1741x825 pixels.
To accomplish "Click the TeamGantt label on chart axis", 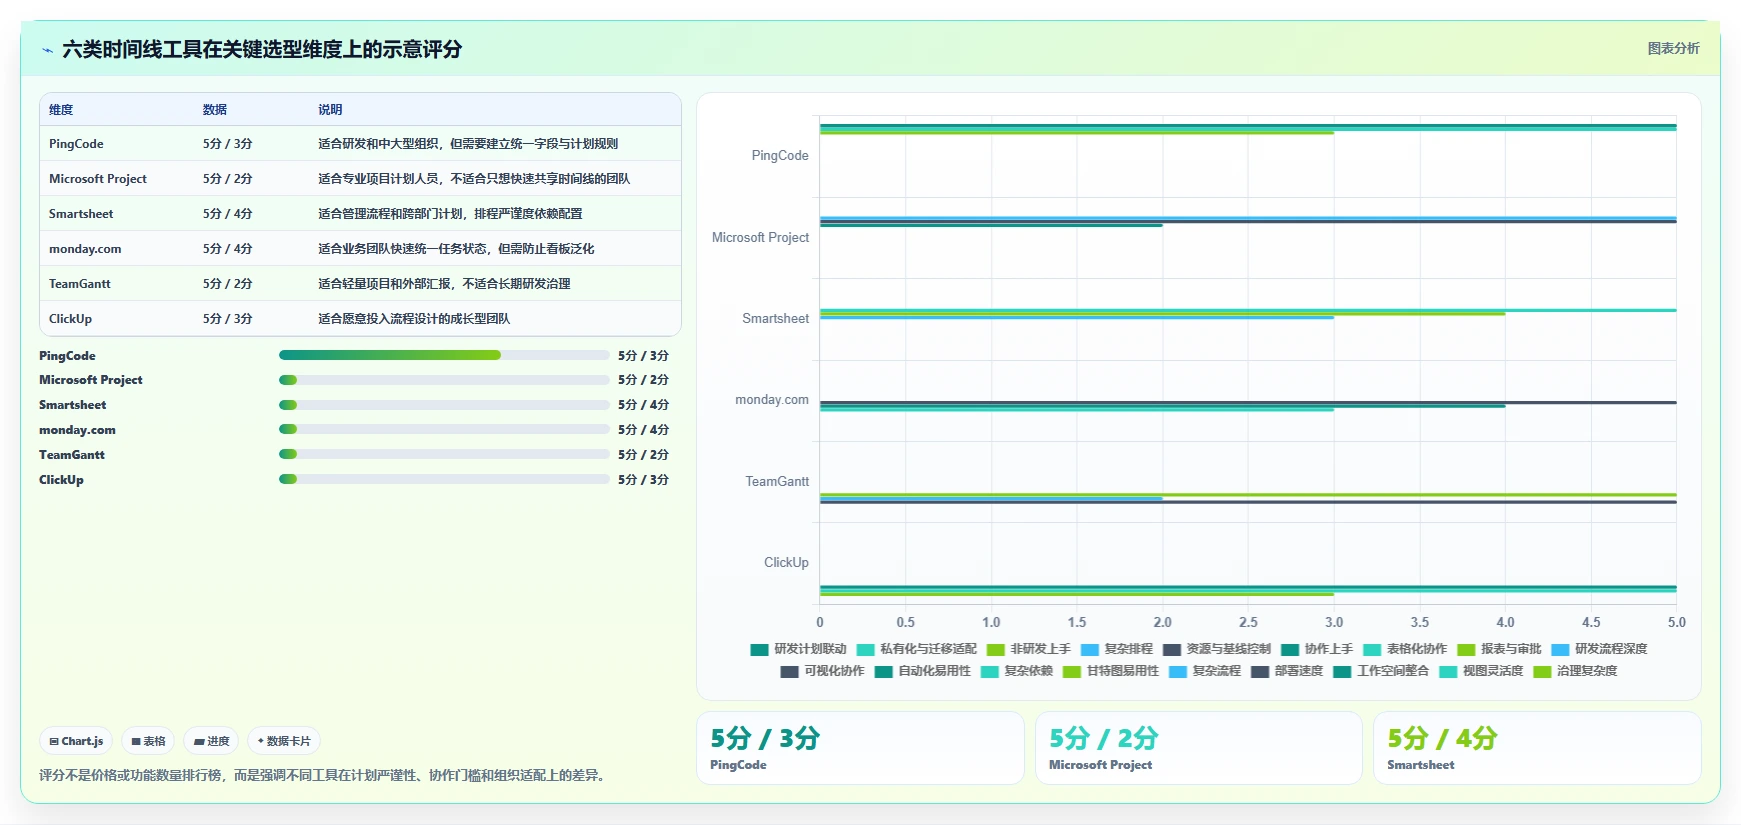I will pyautogui.click(x=777, y=482).
